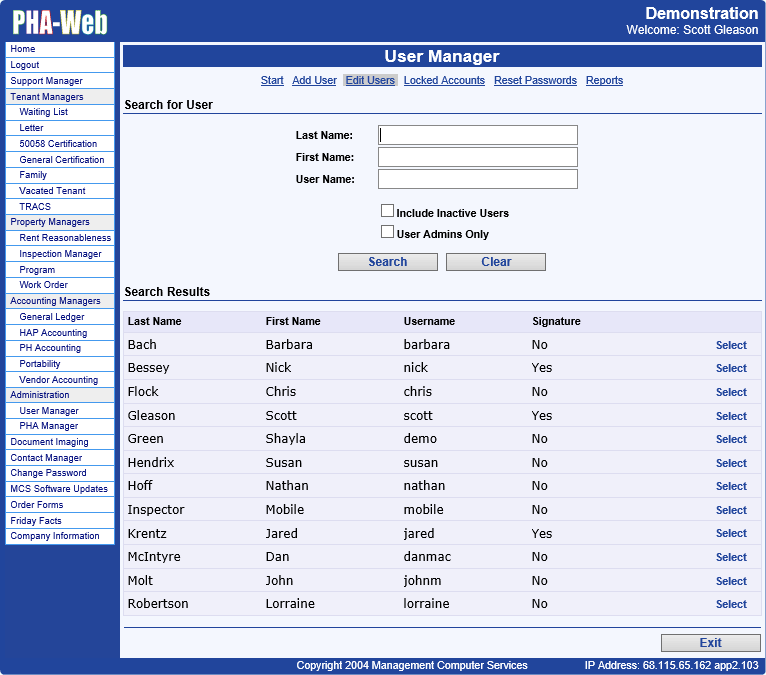Open Contact Manager in sidebar
Viewport: 766px width, 675px height.
point(60,458)
